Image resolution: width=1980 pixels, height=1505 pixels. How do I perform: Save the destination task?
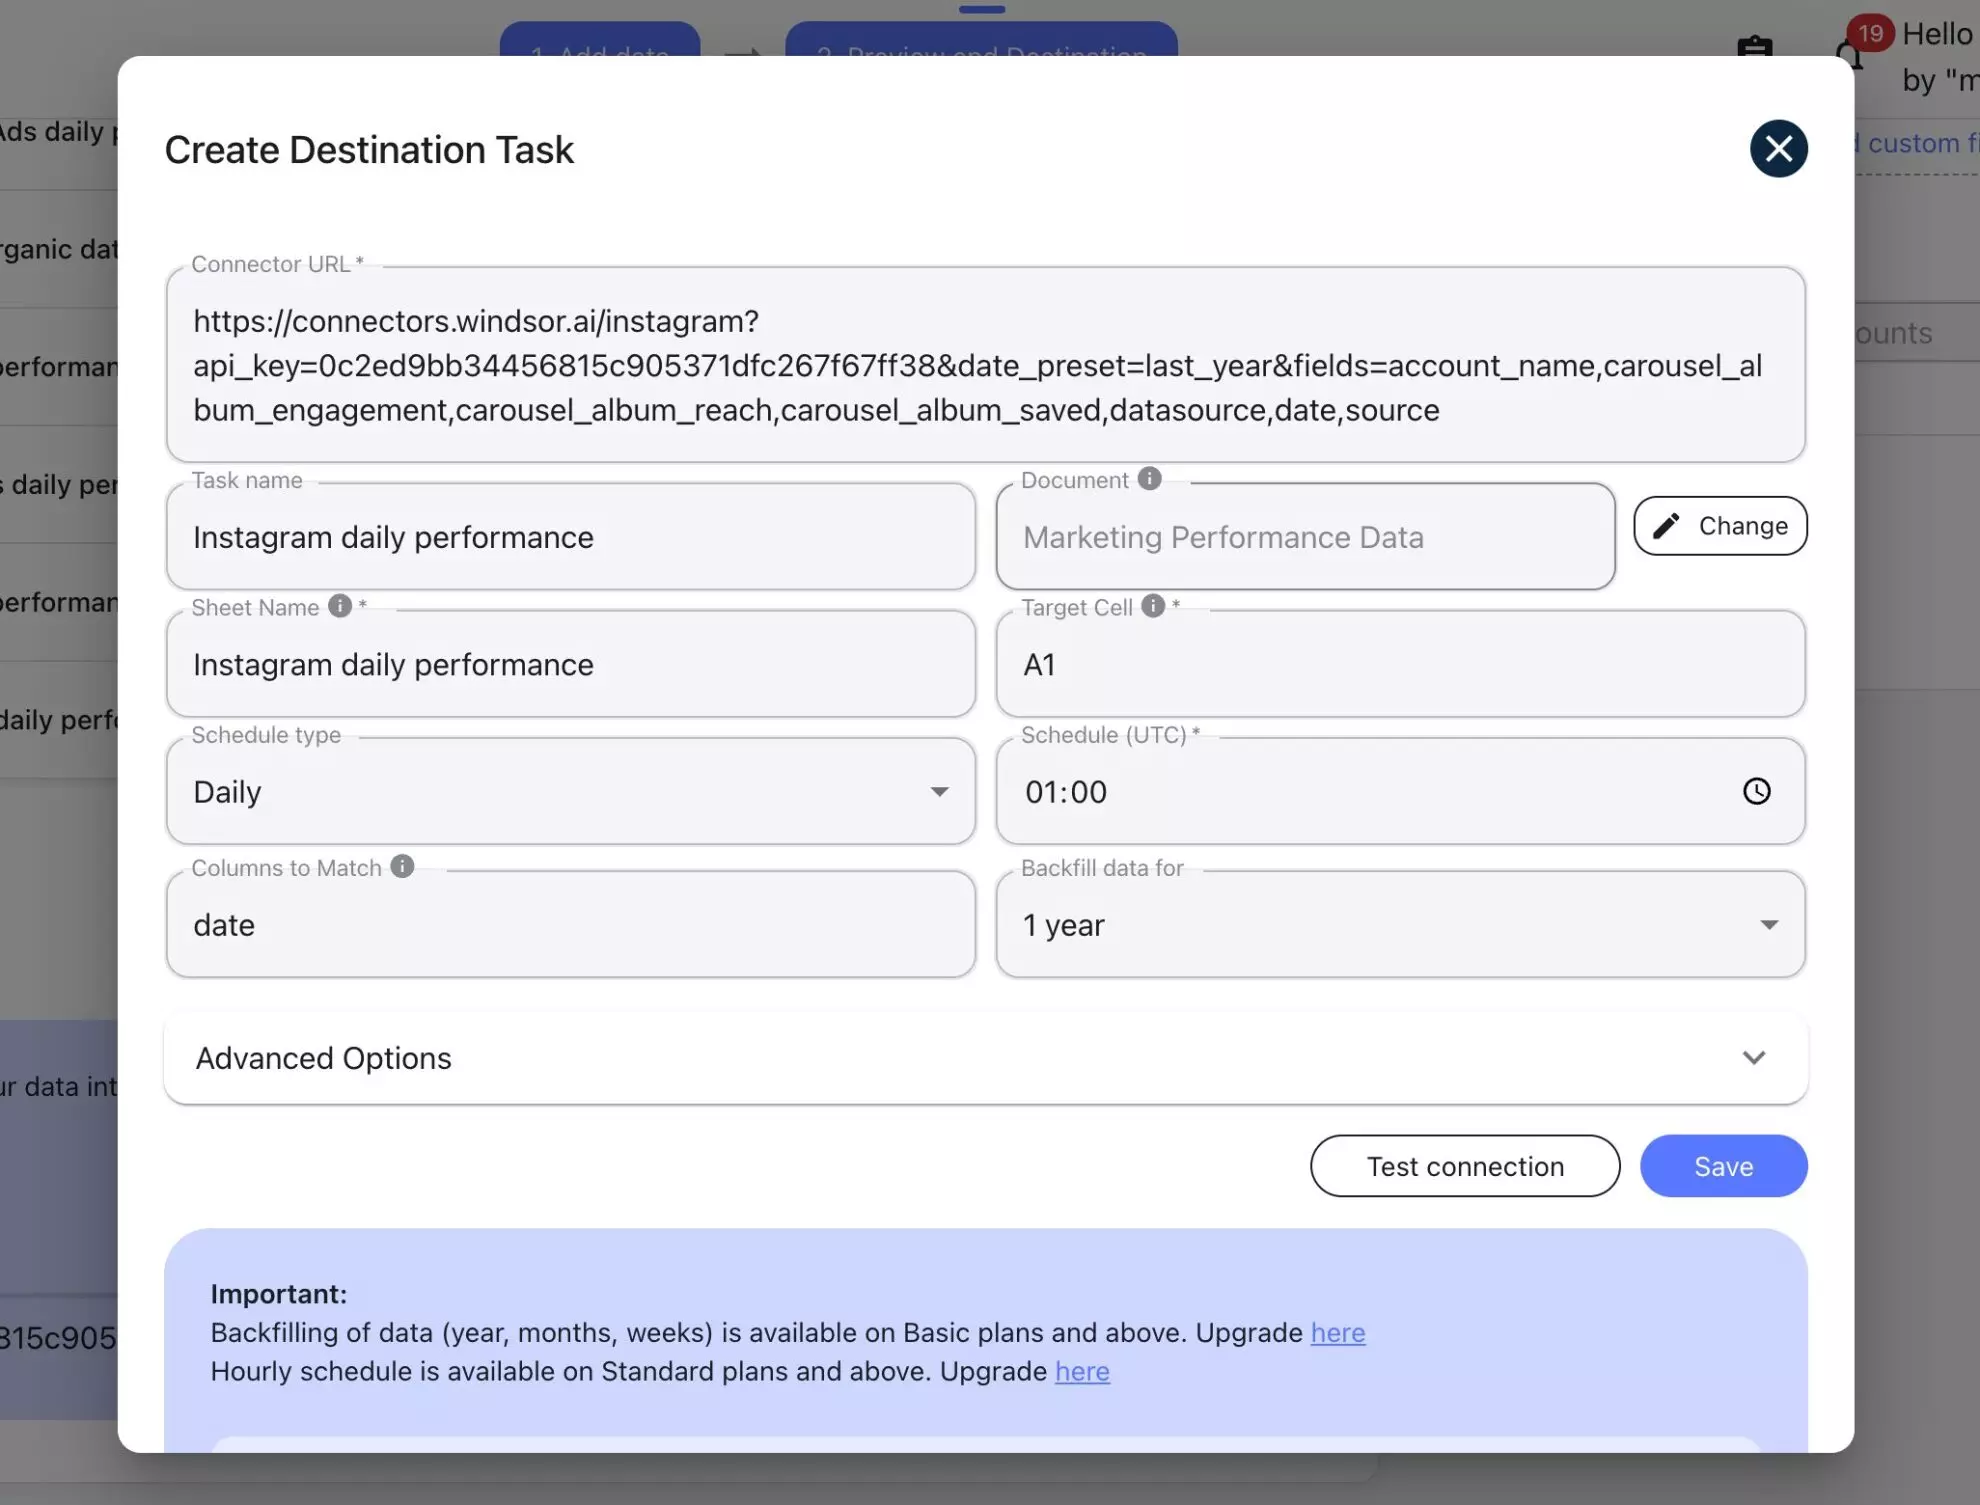click(x=1722, y=1166)
